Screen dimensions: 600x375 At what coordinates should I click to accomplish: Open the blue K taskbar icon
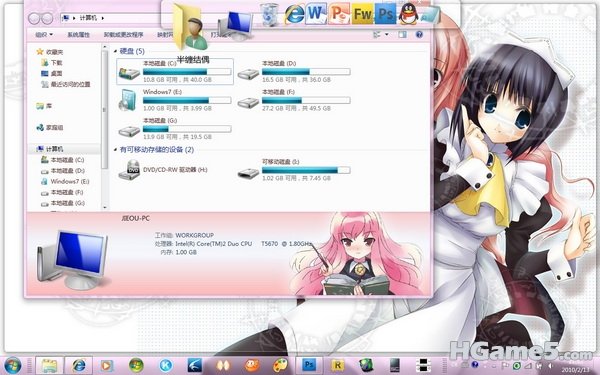pos(166,365)
